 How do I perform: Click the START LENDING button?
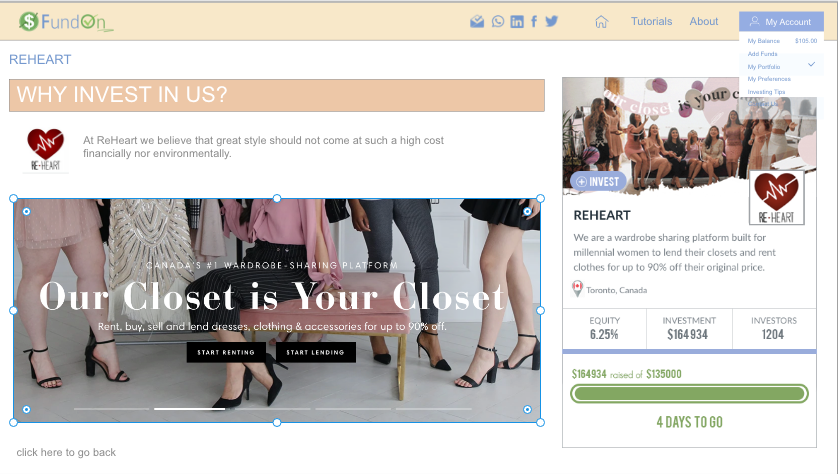coord(315,352)
